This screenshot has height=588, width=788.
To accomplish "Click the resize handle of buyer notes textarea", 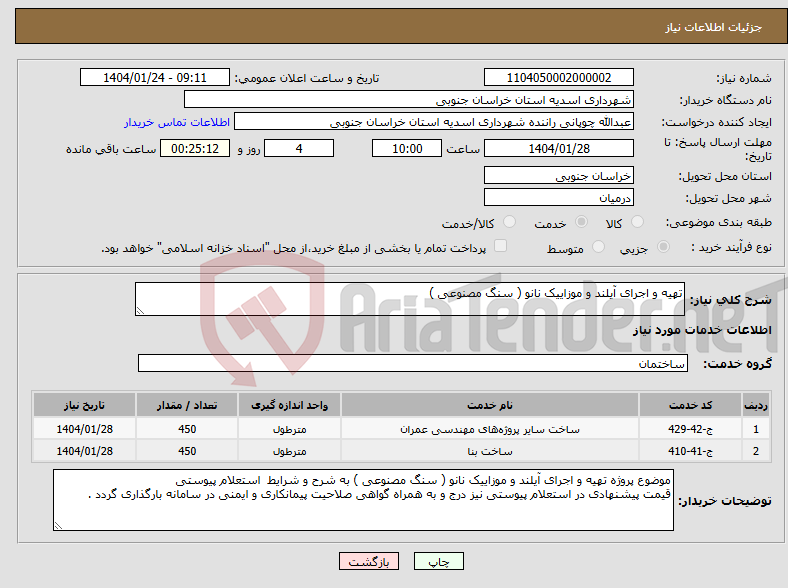I will point(58,526).
